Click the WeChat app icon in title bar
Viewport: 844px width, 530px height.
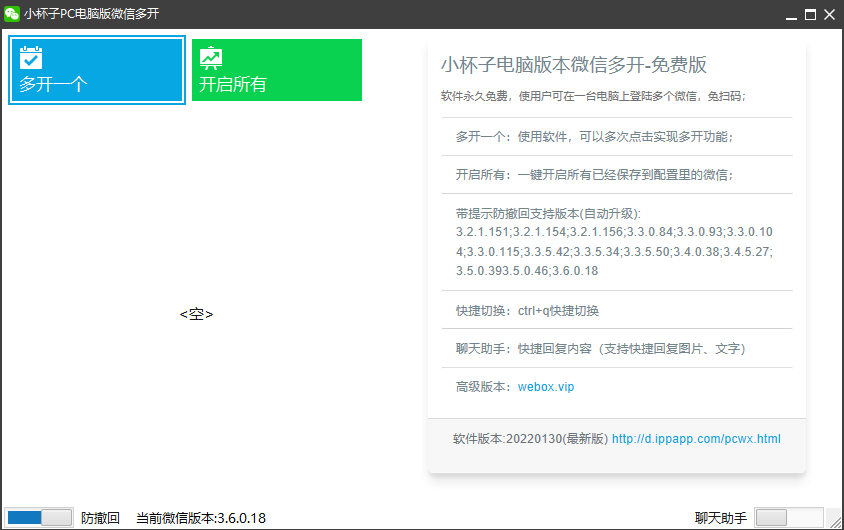coord(11,13)
